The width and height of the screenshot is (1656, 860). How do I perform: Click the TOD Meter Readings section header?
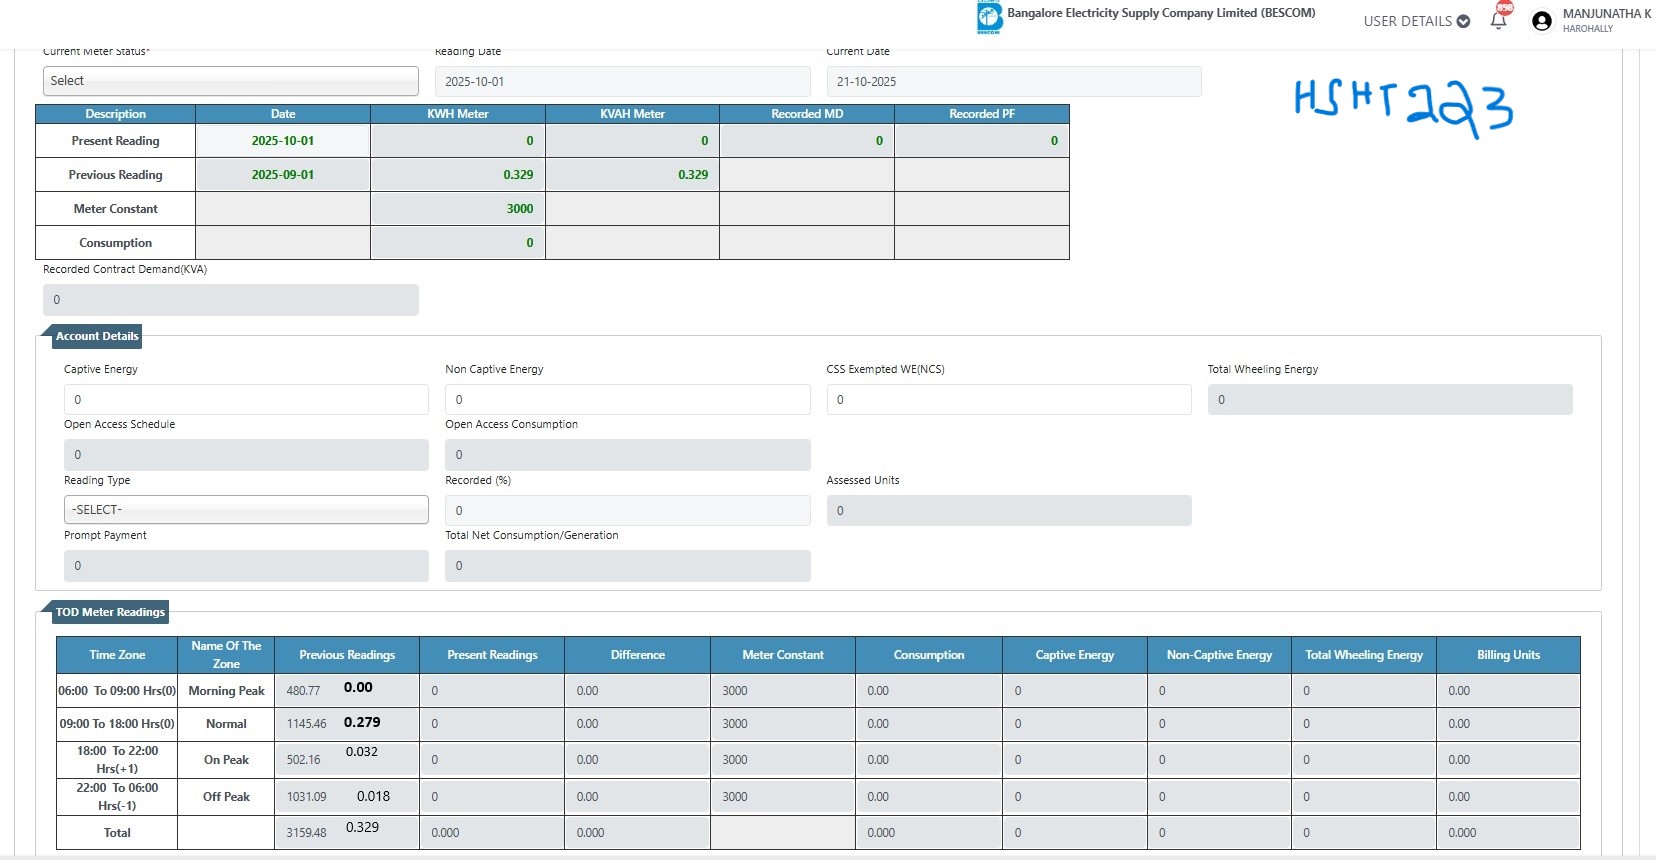(x=110, y=612)
